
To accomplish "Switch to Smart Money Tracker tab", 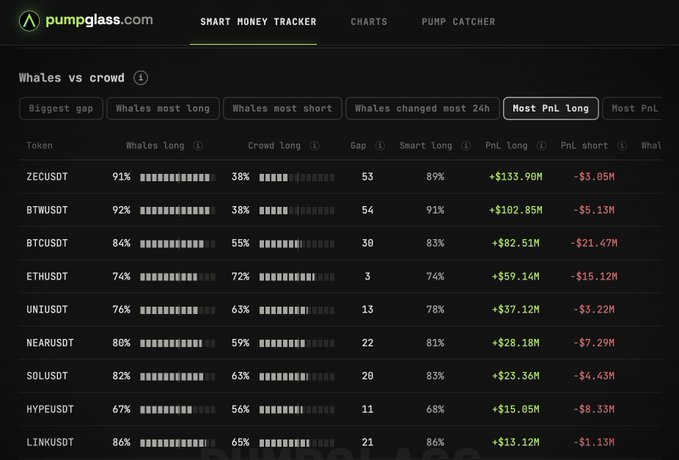I will 258,22.
